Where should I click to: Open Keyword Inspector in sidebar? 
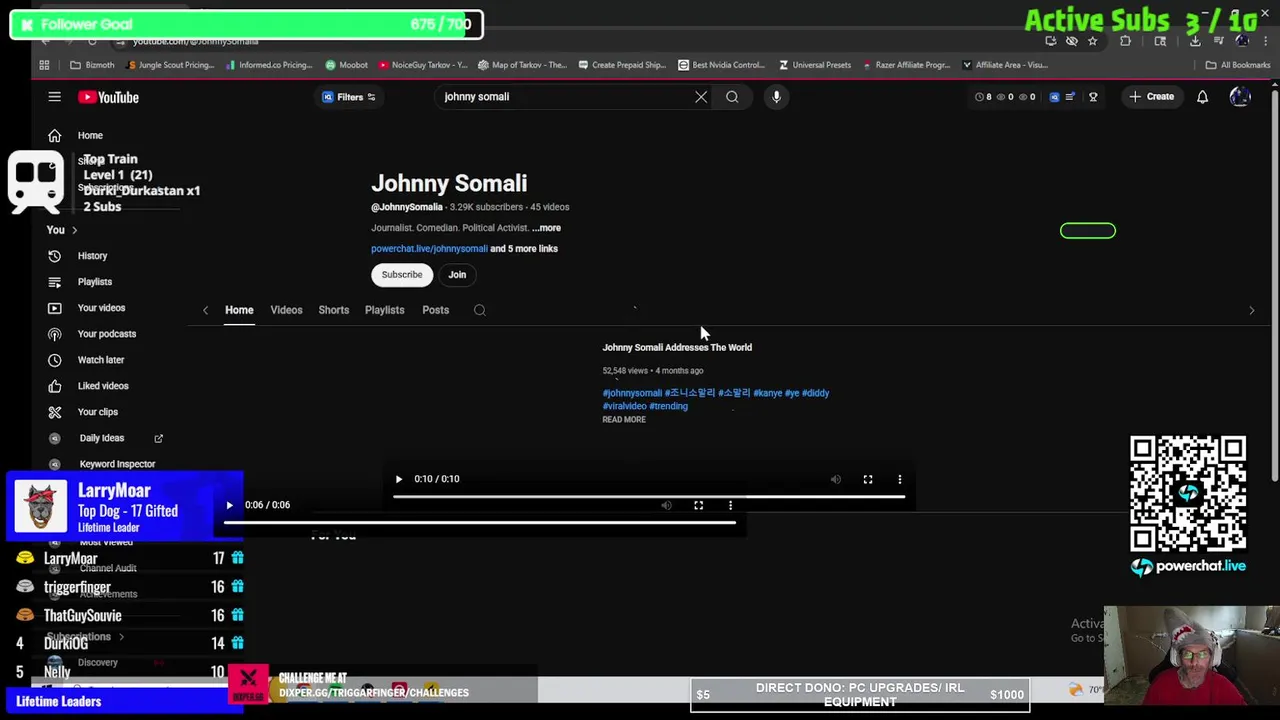click(x=117, y=464)
